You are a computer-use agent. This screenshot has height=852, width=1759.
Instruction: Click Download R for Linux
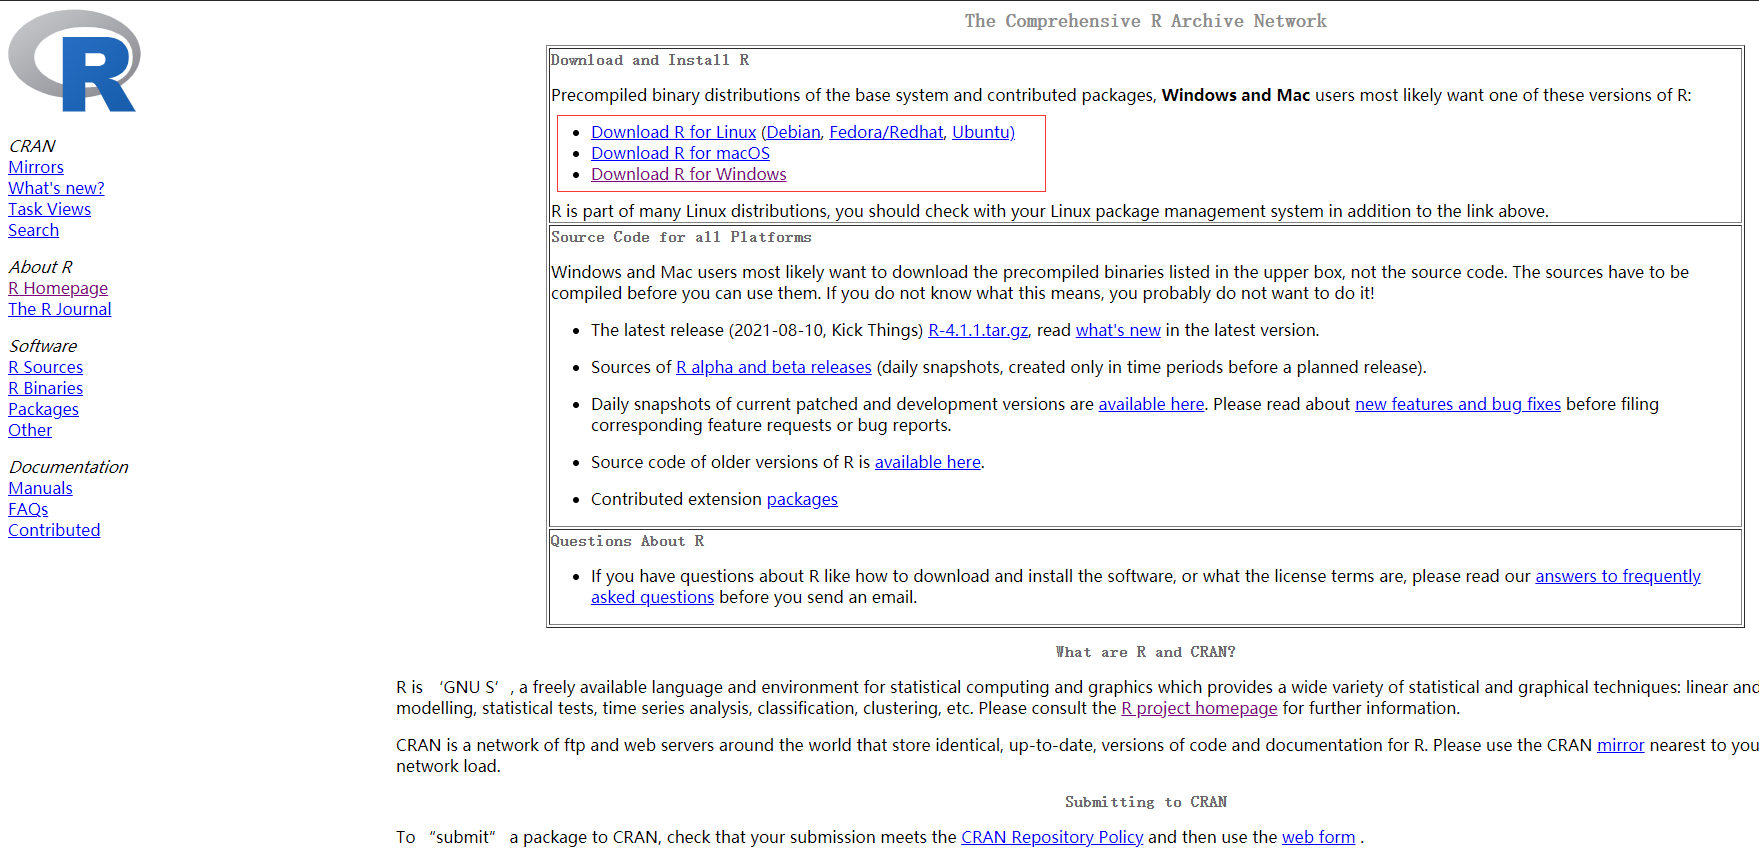click(673, 132)
